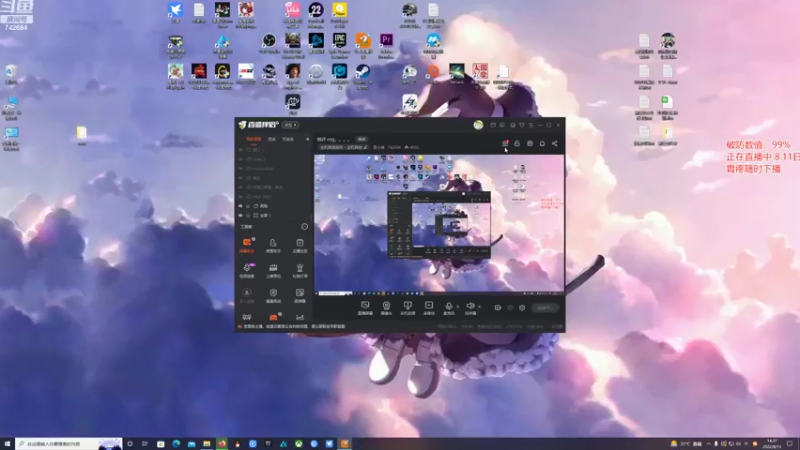The width and height of the screenshot is (800, 450).
Task: Open the small arrow menu beside the speaker
Action: pyautogui.click(x=479, y=307)
